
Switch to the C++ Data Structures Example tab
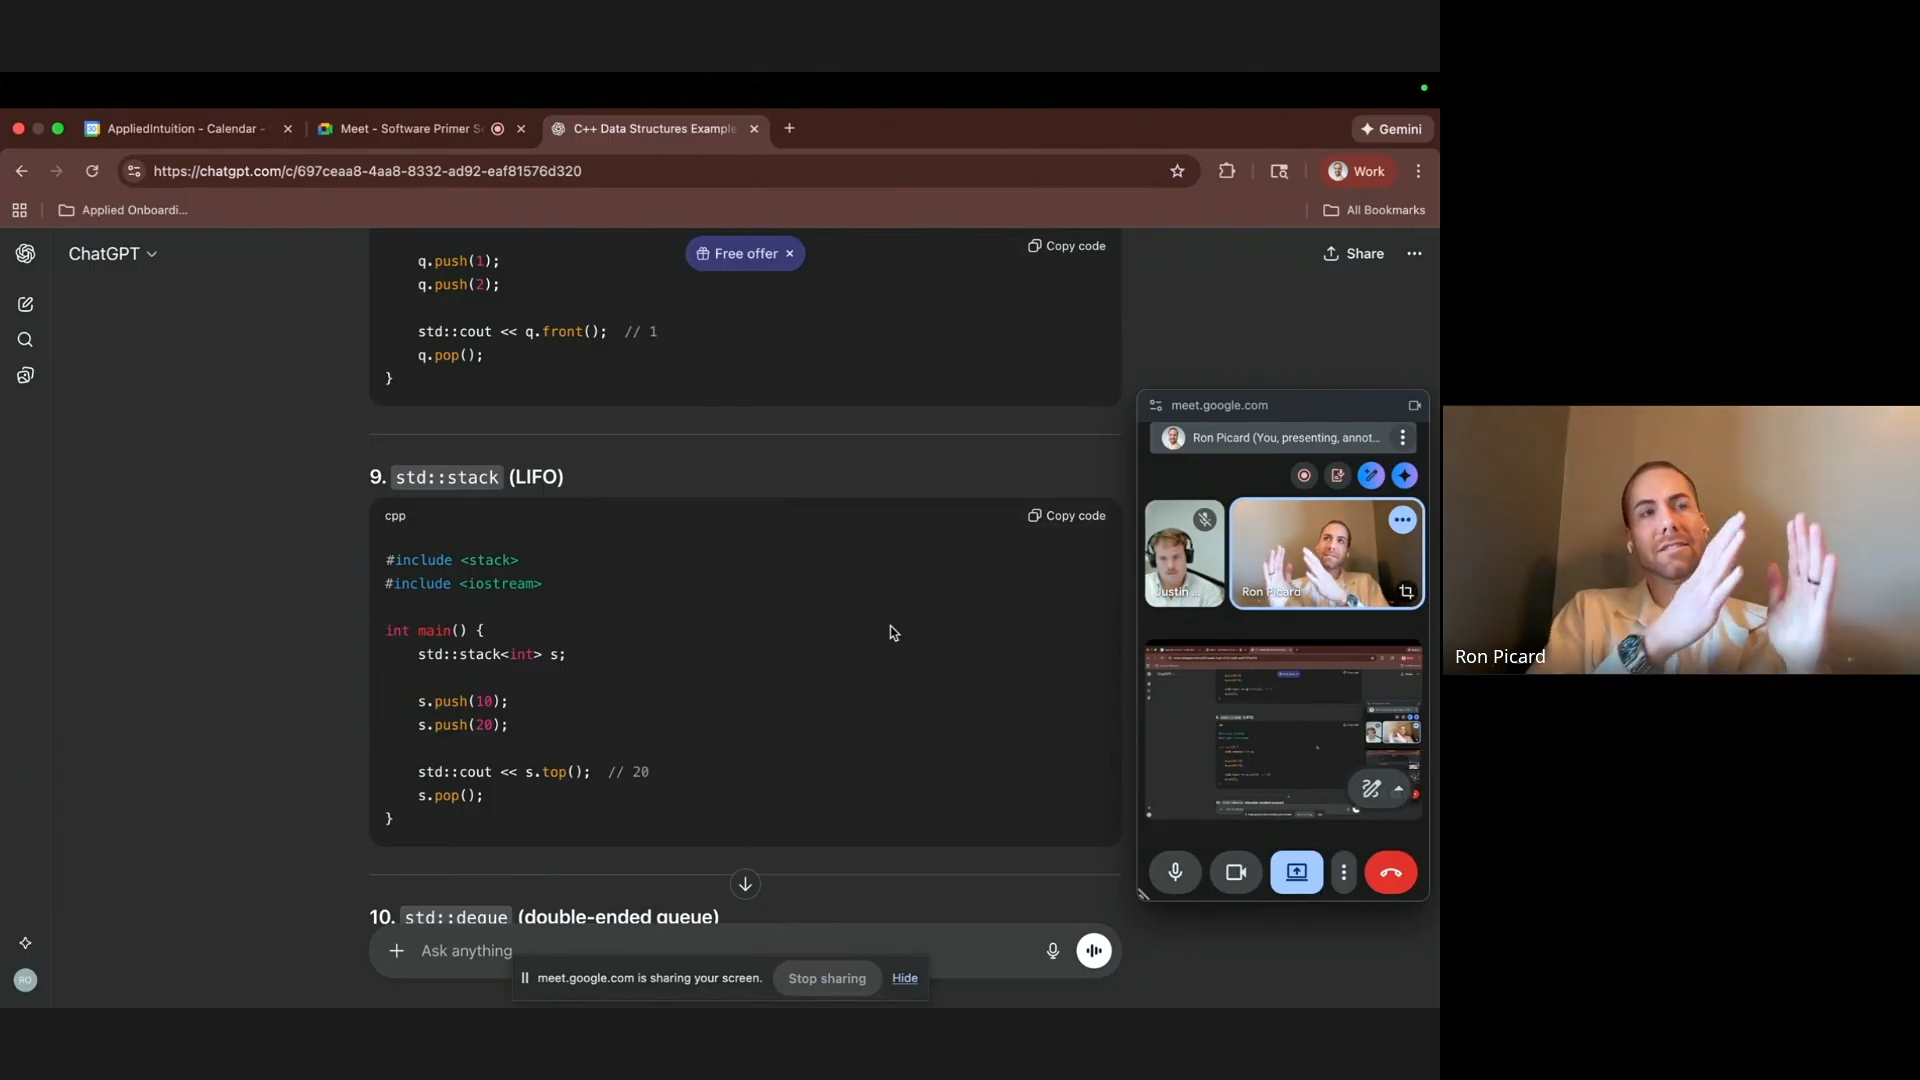[650, 128]
